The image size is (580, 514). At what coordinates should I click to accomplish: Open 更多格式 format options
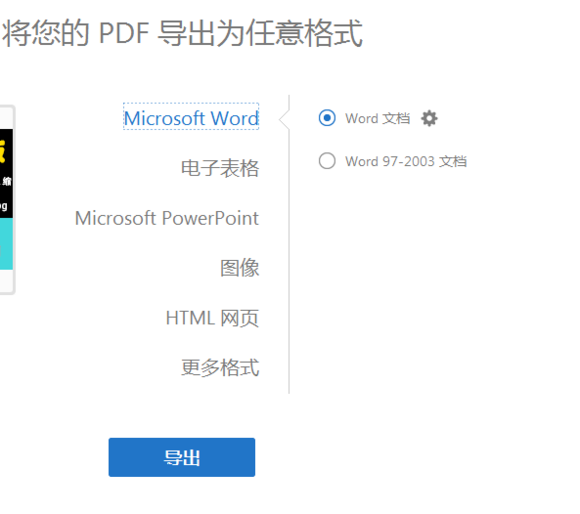[220, 368]
